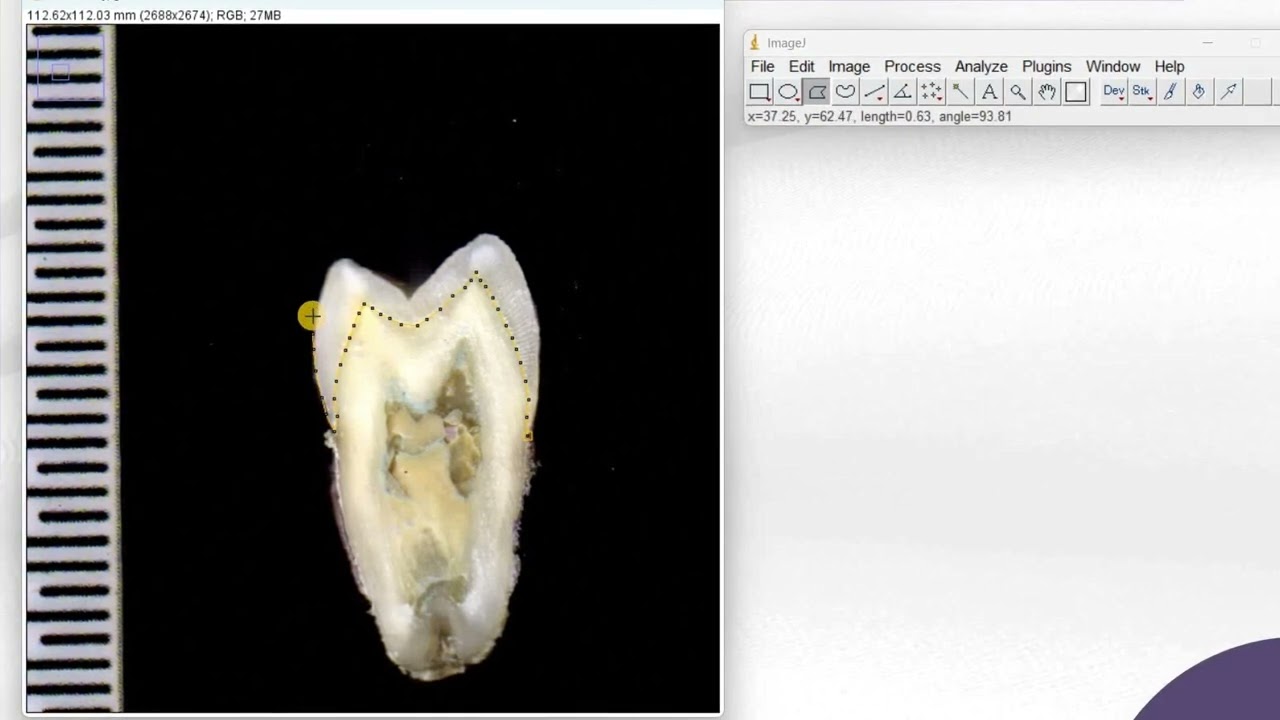Click the ImageJ microscope title icon
Image resolution: width=1280 pixels, height=720 pixels.
point(756,43)
